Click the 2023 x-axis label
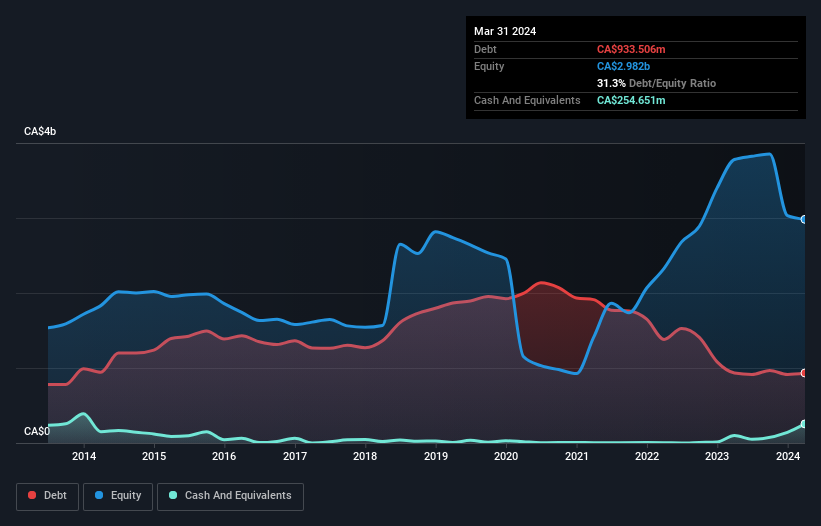 pyautogui.click(x=717, y=456)
